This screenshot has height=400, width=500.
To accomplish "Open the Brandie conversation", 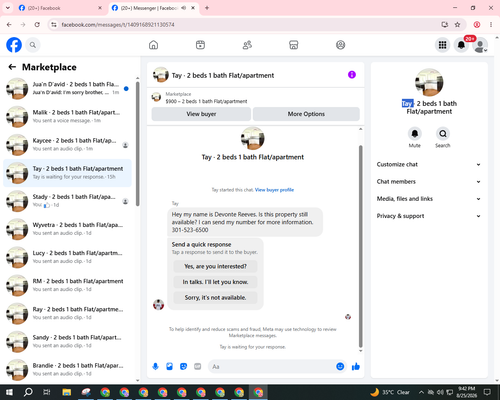I will click(67, 370).
